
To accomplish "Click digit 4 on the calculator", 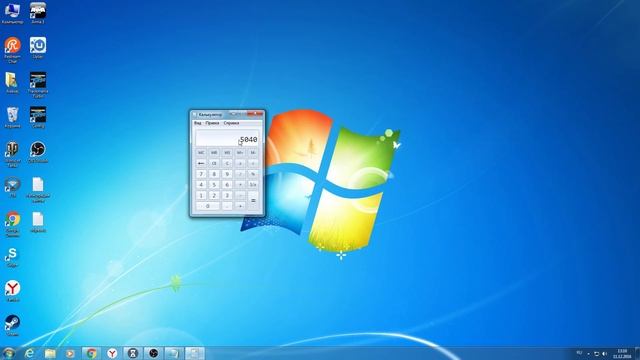I will point(201,184).
